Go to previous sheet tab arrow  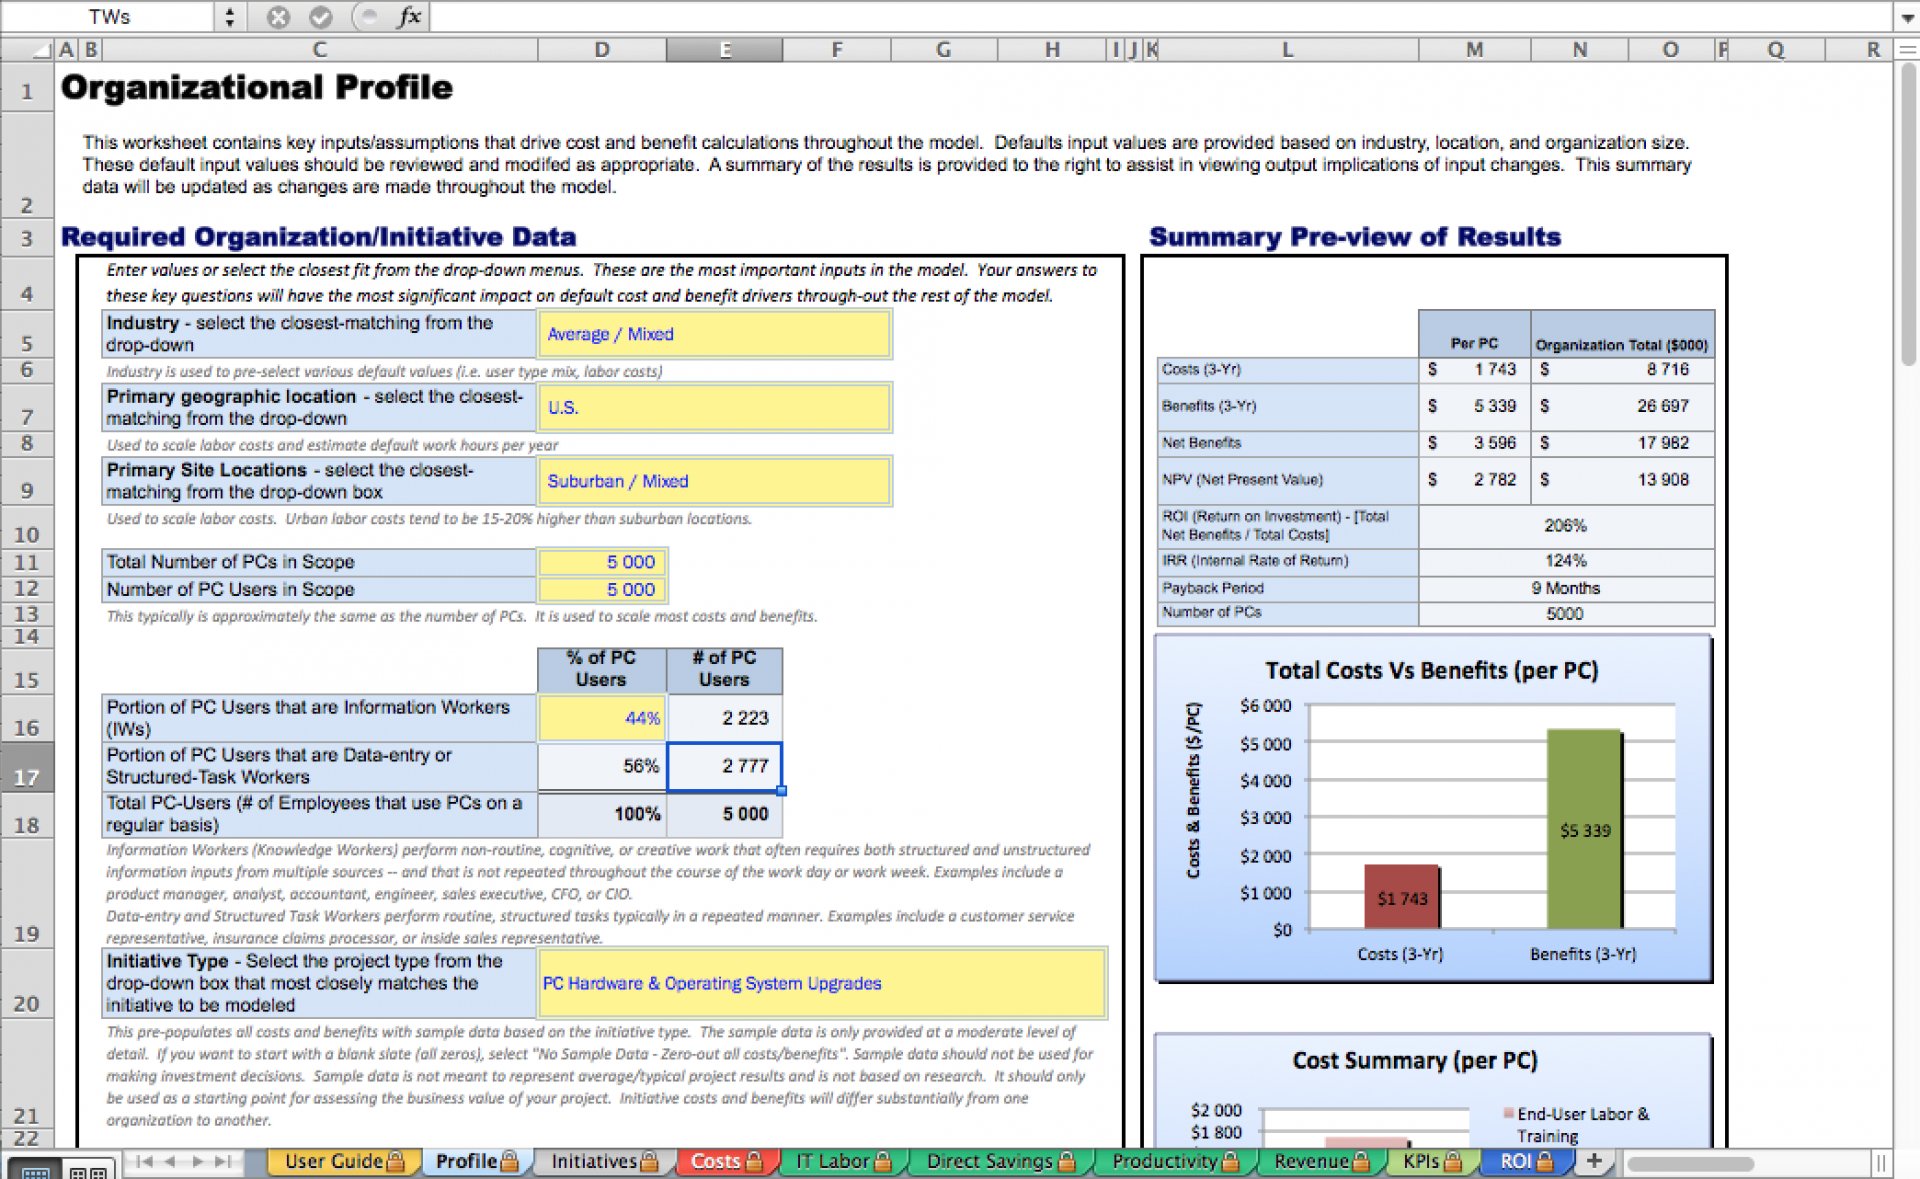(171, 1161)
